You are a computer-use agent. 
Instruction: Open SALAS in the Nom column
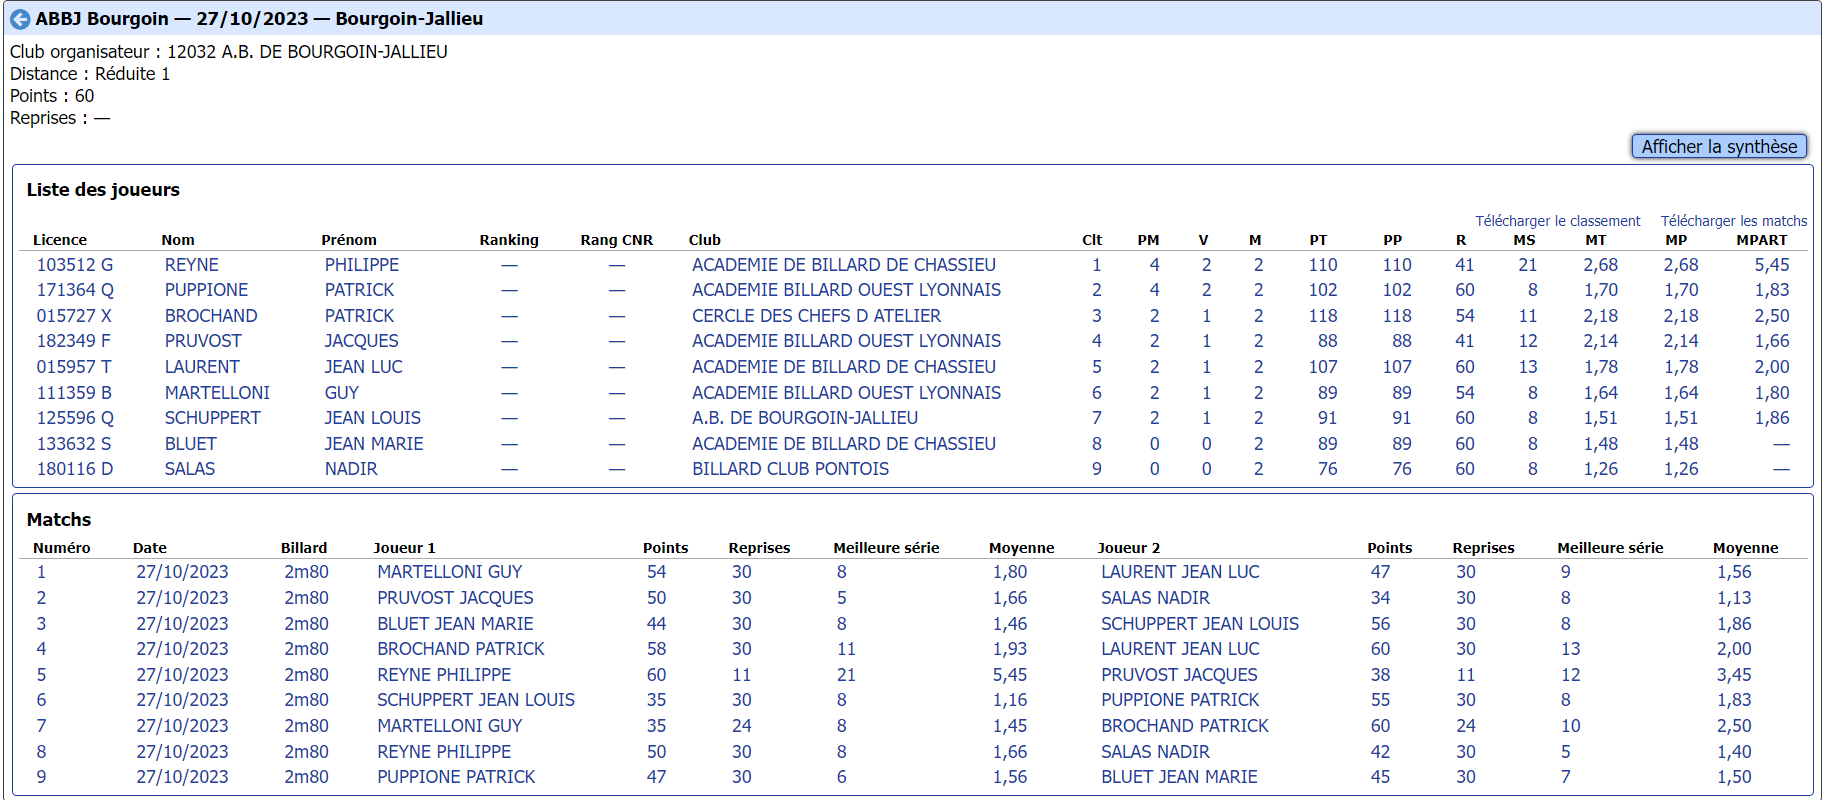[190, 469]
